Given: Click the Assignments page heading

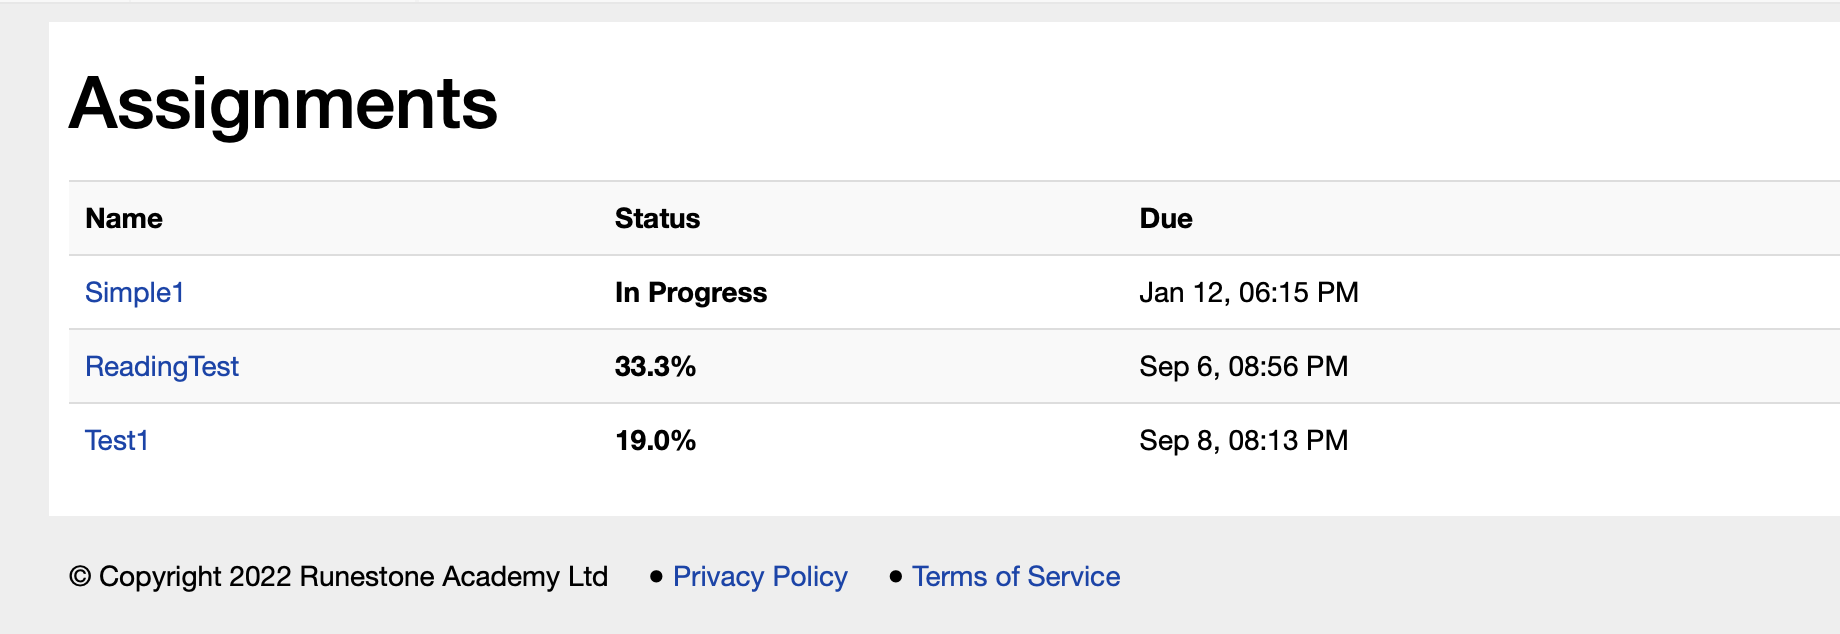Looking at the screenshot, I should point(283,104).
